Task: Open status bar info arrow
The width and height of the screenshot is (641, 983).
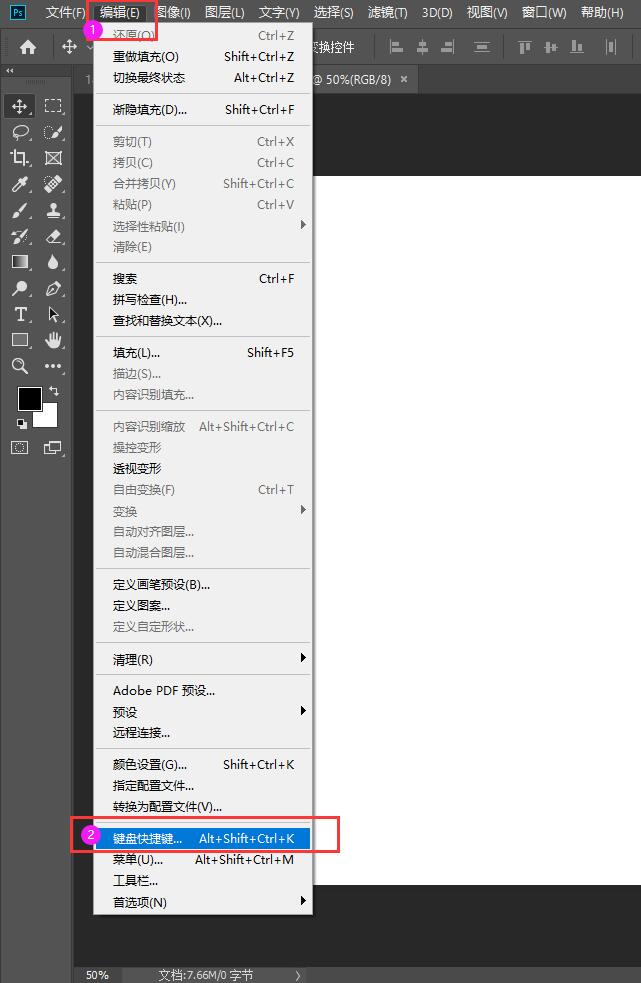Action: click(x=298, y=975)
